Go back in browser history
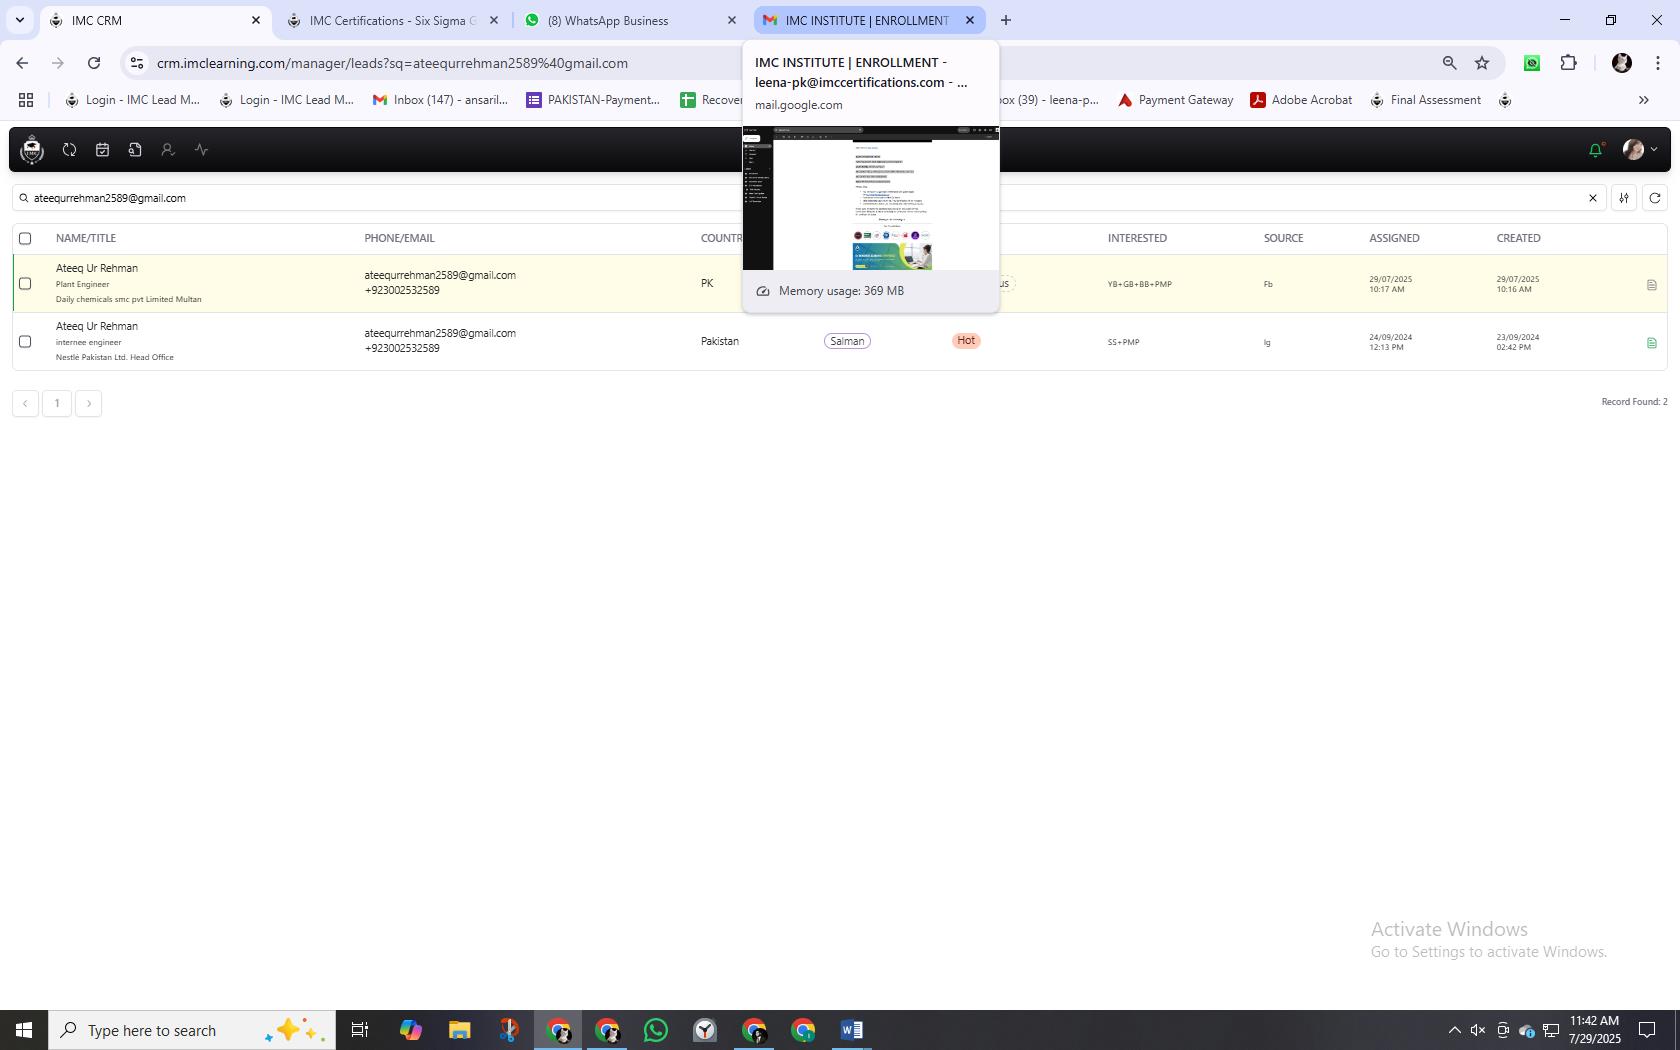The height and width of the screenshot is (1050, 1680). [22, 63]
